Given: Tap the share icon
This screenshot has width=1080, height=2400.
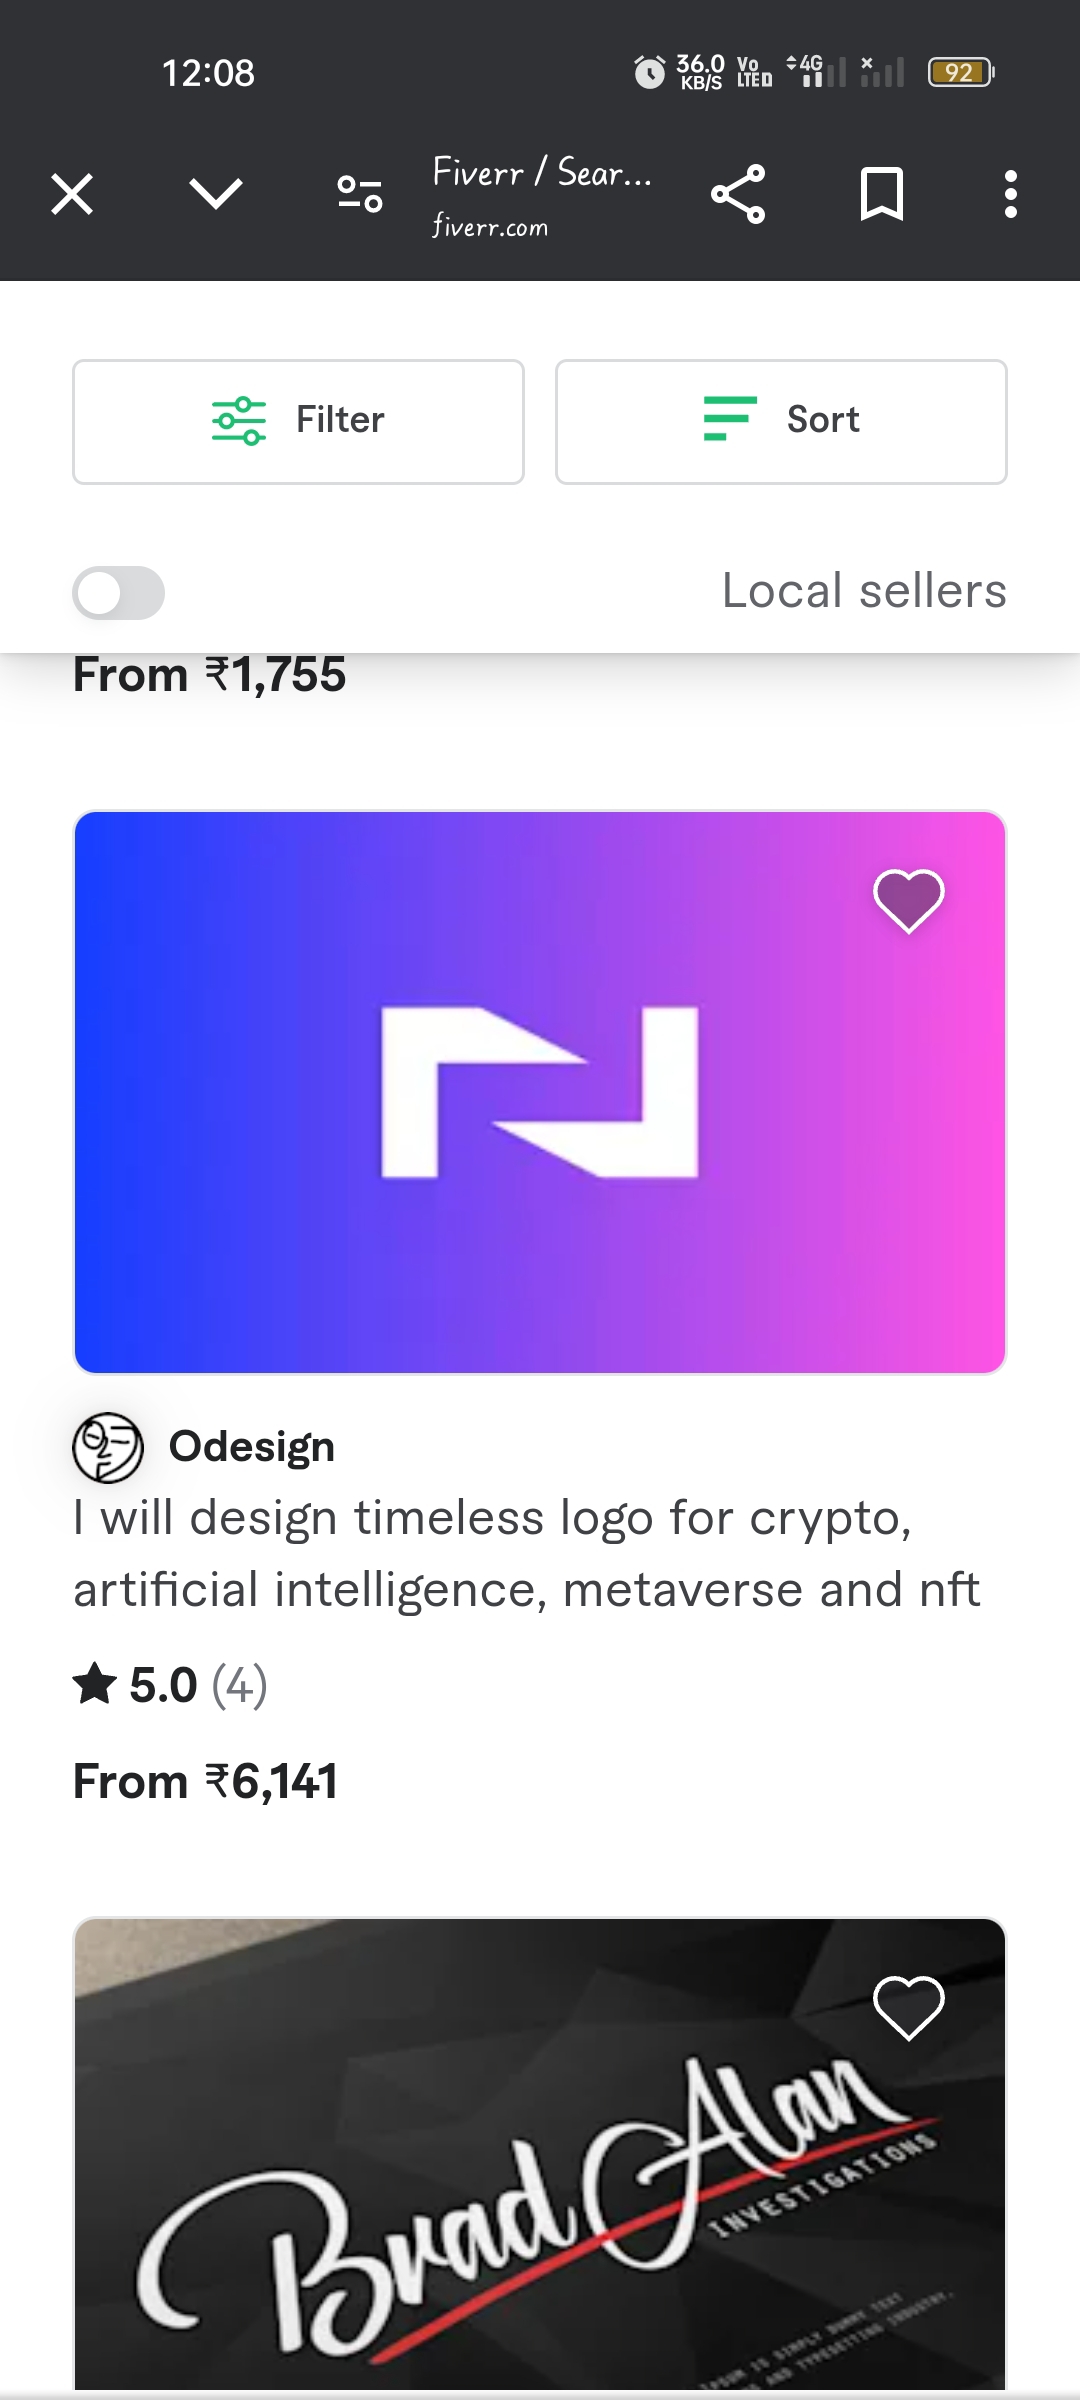Looking at the screenshot, I should click(738, 194).
